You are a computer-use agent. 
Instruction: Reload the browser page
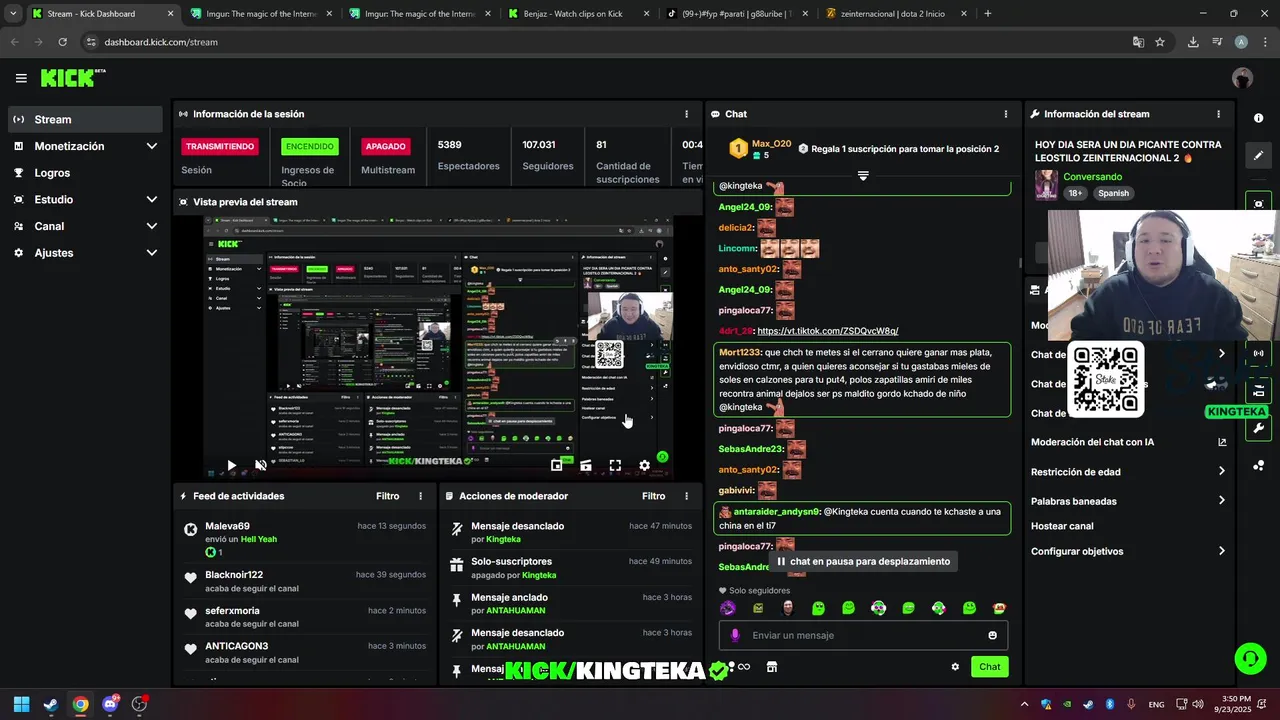point(62,42)
